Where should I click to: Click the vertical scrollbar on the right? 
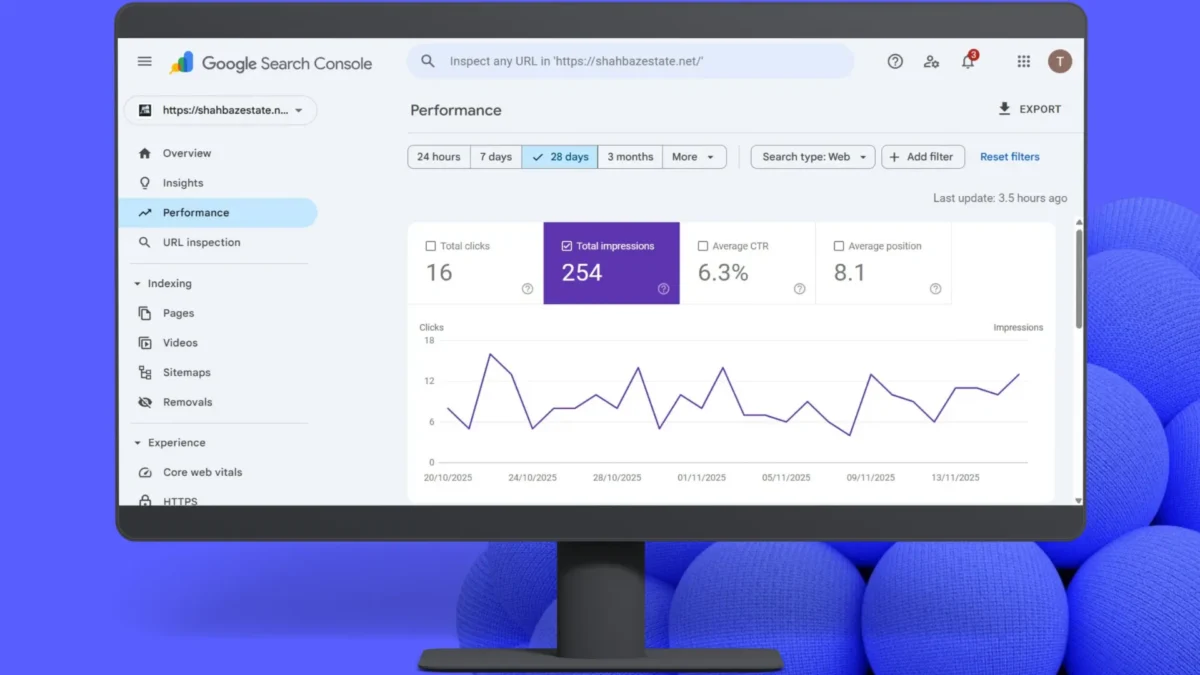[1078, 278]
